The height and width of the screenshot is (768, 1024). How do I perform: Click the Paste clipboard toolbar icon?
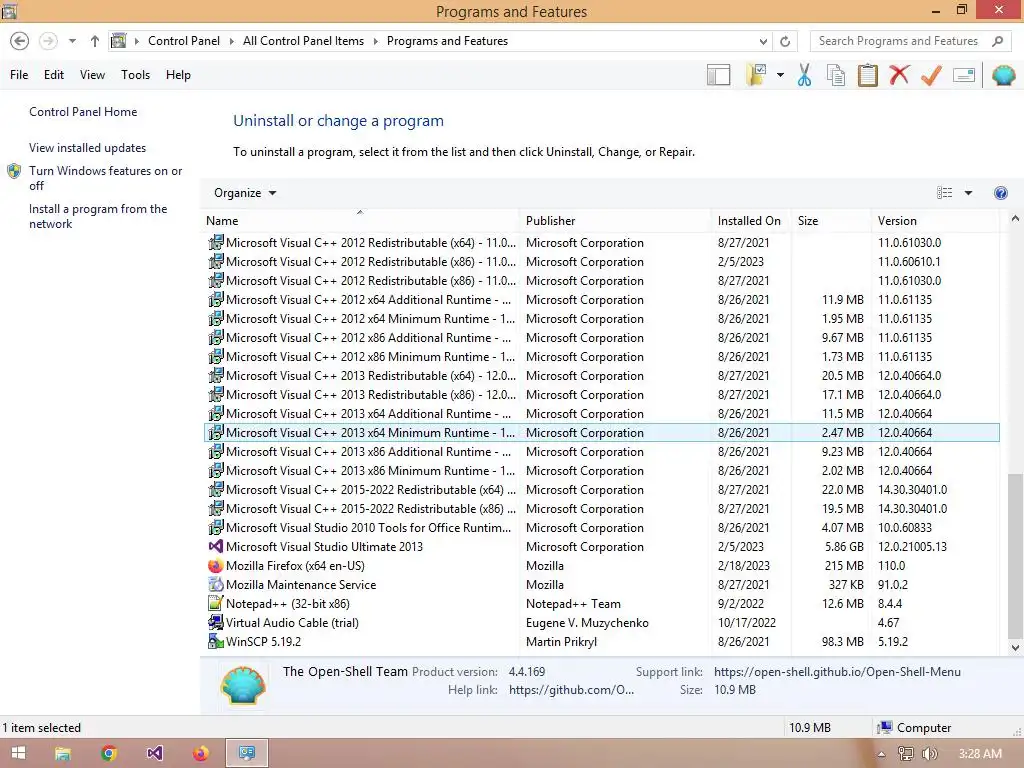tap(867, 75)
